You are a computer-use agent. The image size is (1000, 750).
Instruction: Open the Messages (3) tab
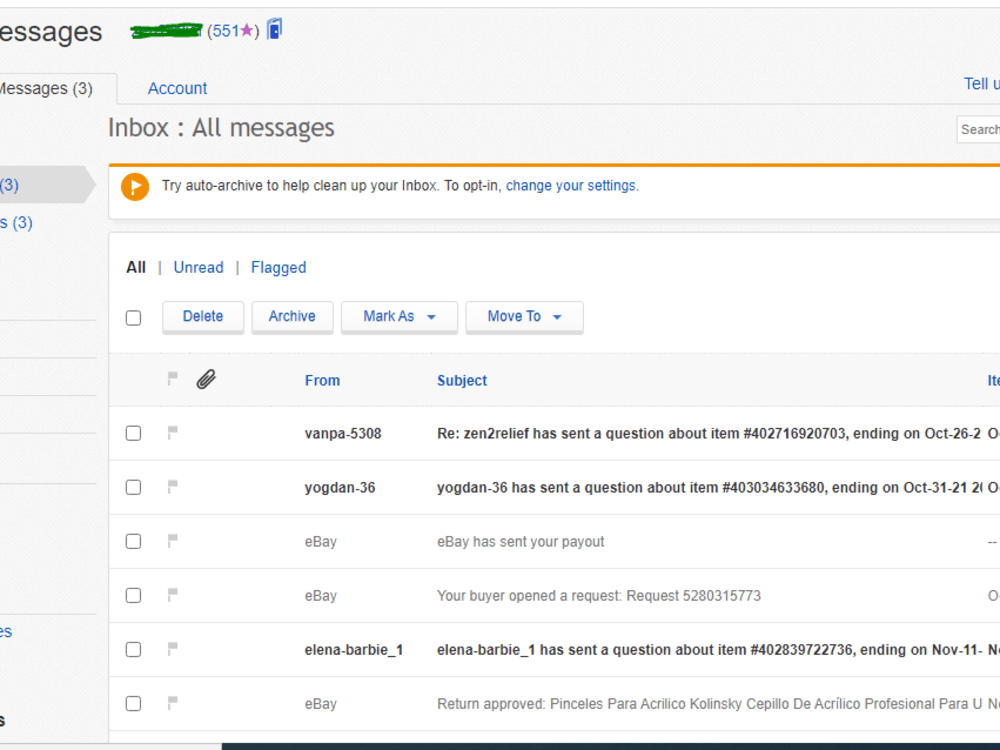(x=46, y=89)
